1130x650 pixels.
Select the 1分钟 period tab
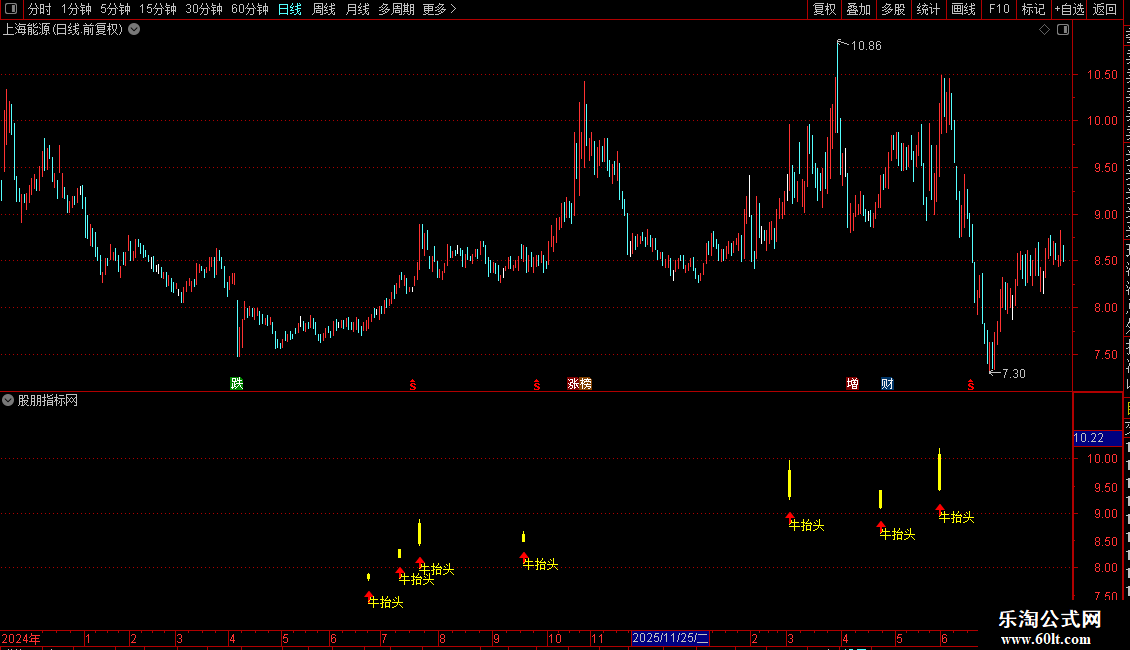click(76, 9)
